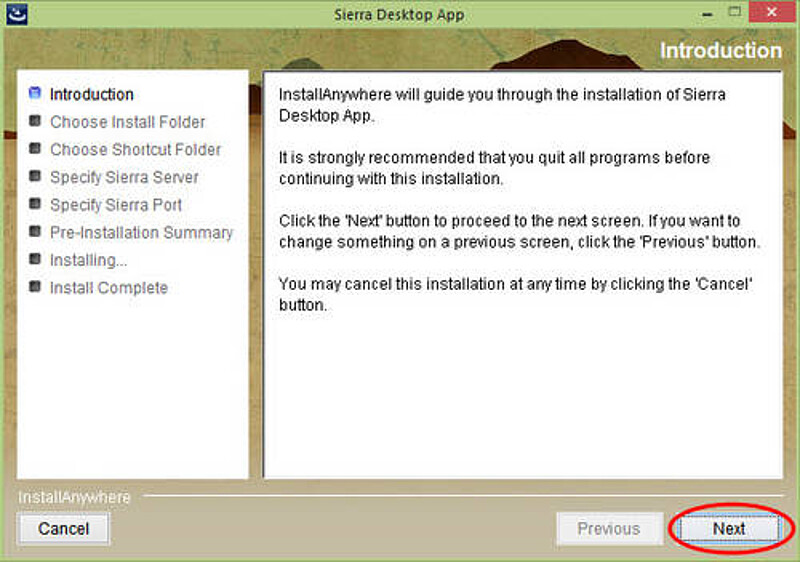800x562 pixels.
Task: Click the Choose Shortcut Folder bullet icon
Action: (35, 148)
